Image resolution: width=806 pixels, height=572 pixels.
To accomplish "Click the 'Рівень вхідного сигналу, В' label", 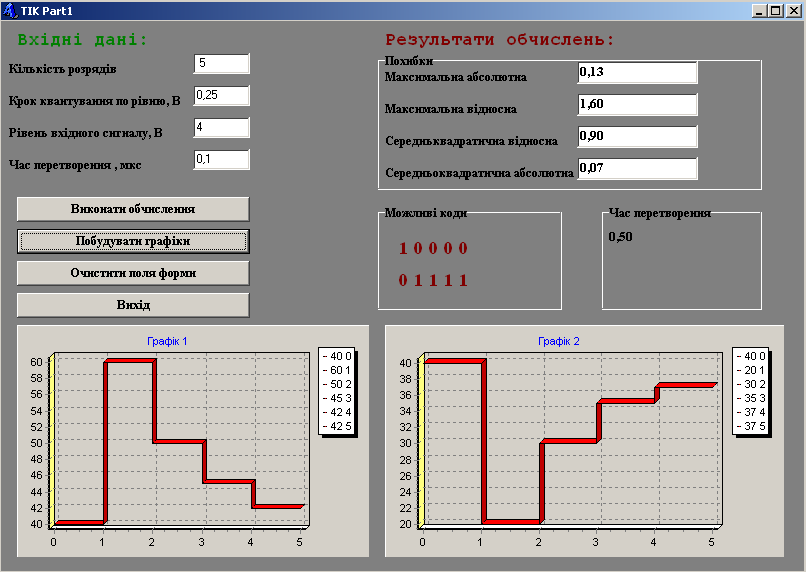I will [85, 133].
